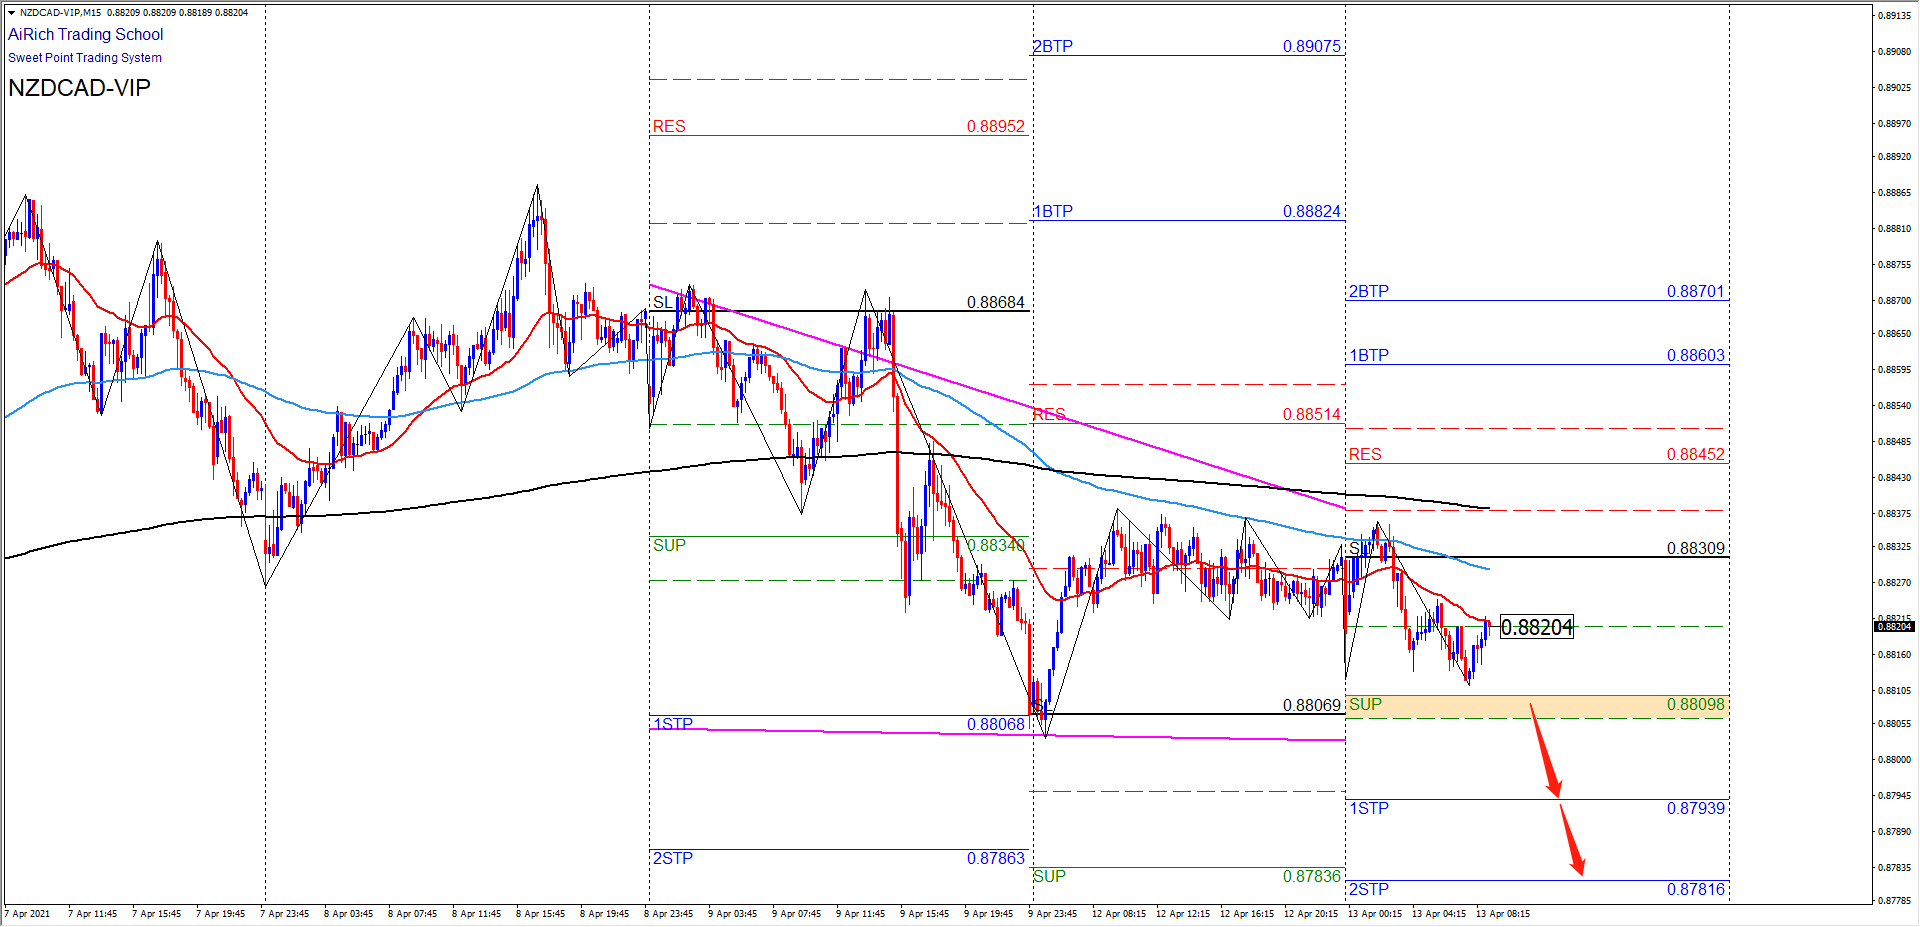Viewport: 1920px width, 927px height.
Task: Click the black 0.88684 stop level value
Action: click(996, 302)
